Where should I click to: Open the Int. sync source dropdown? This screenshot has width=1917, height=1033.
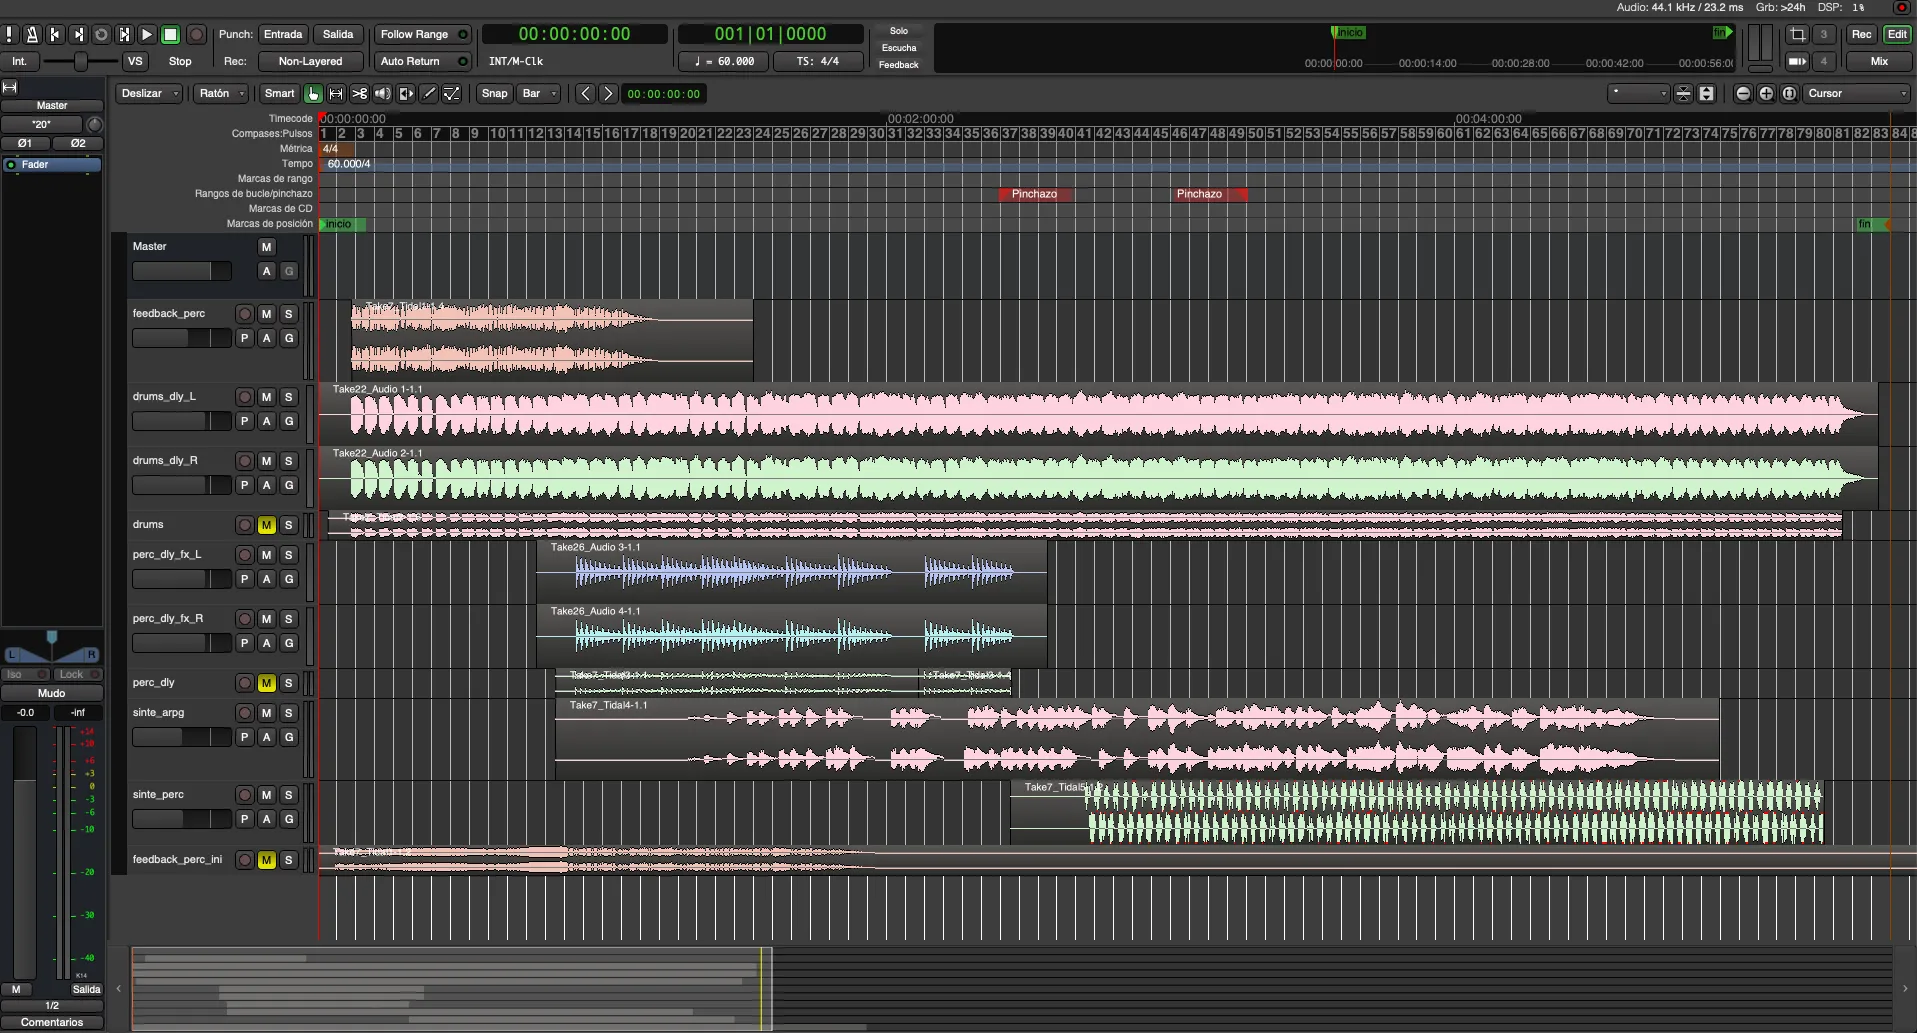(x=19, y=61)
